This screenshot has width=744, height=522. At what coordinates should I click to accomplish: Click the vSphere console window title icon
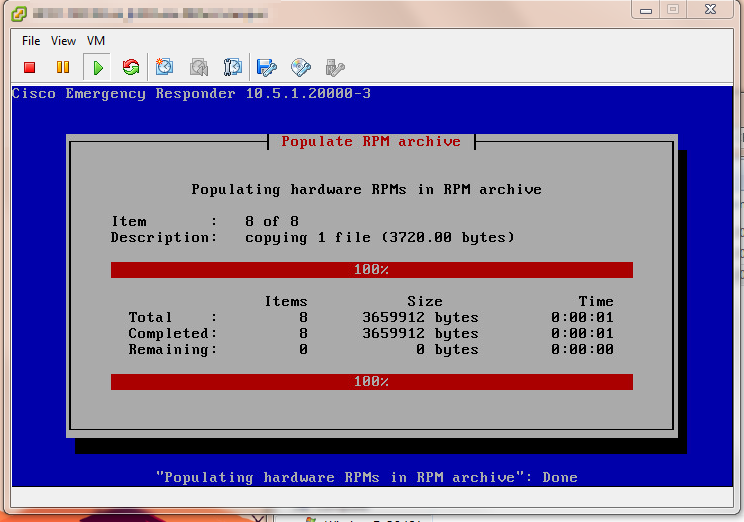click(19, 14)
